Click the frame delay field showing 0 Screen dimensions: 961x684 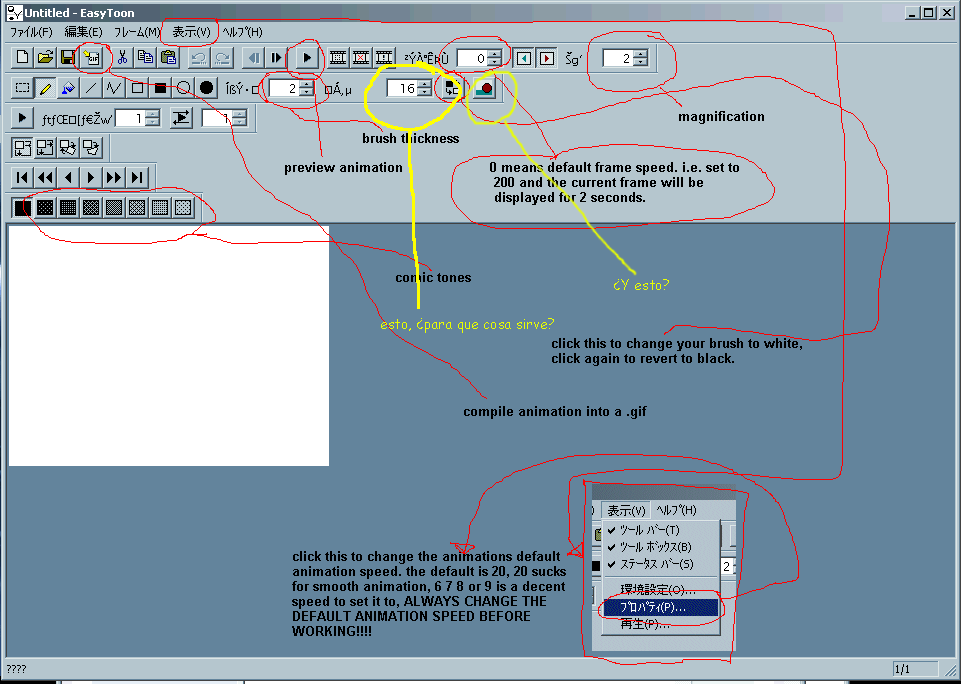coord(473,58)
